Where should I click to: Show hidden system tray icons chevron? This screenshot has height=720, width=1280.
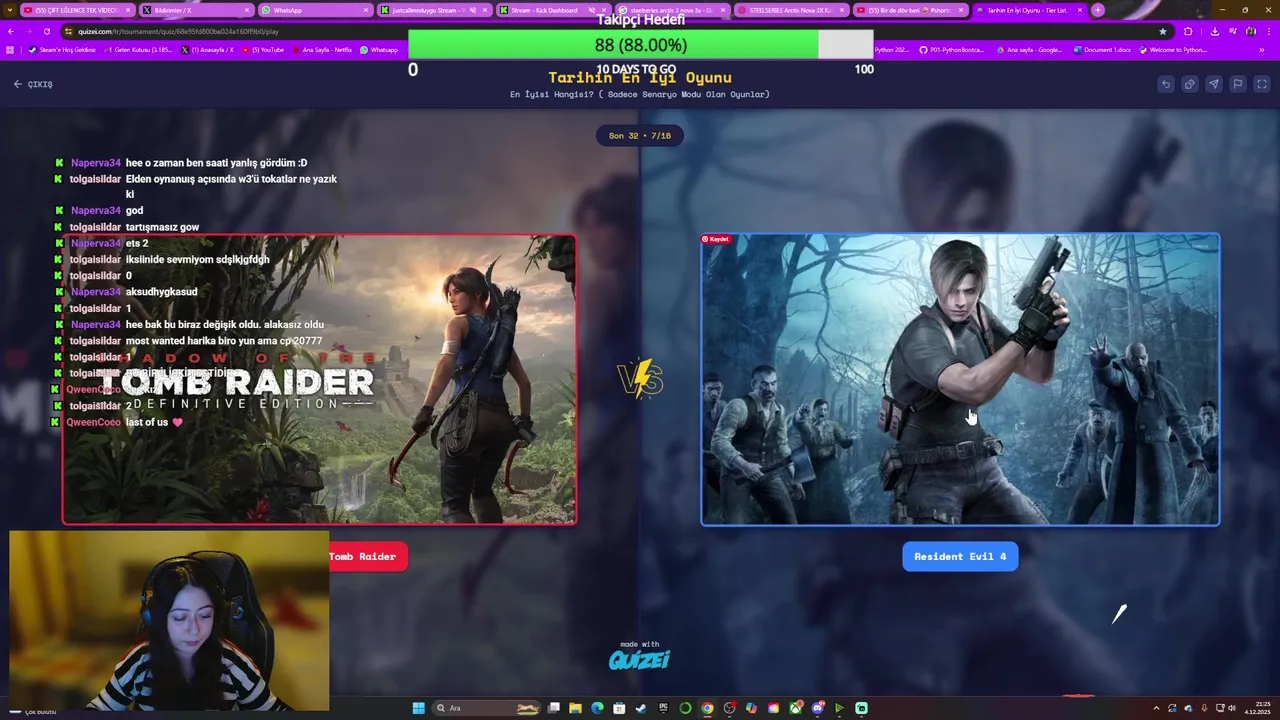(x=1156, y=708)
